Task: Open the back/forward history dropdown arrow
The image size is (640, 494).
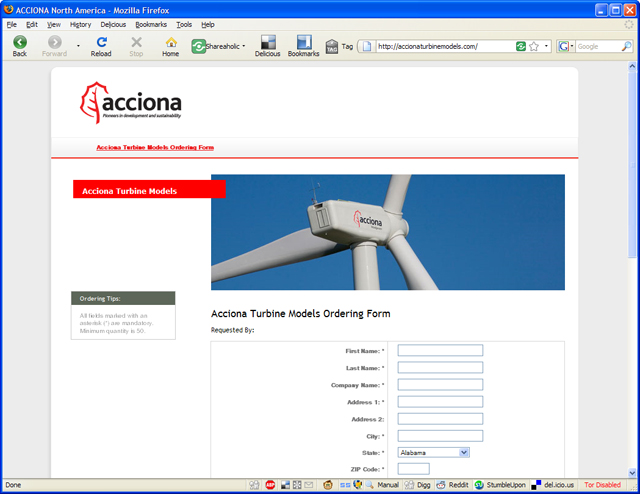Action: pos(78,46)
